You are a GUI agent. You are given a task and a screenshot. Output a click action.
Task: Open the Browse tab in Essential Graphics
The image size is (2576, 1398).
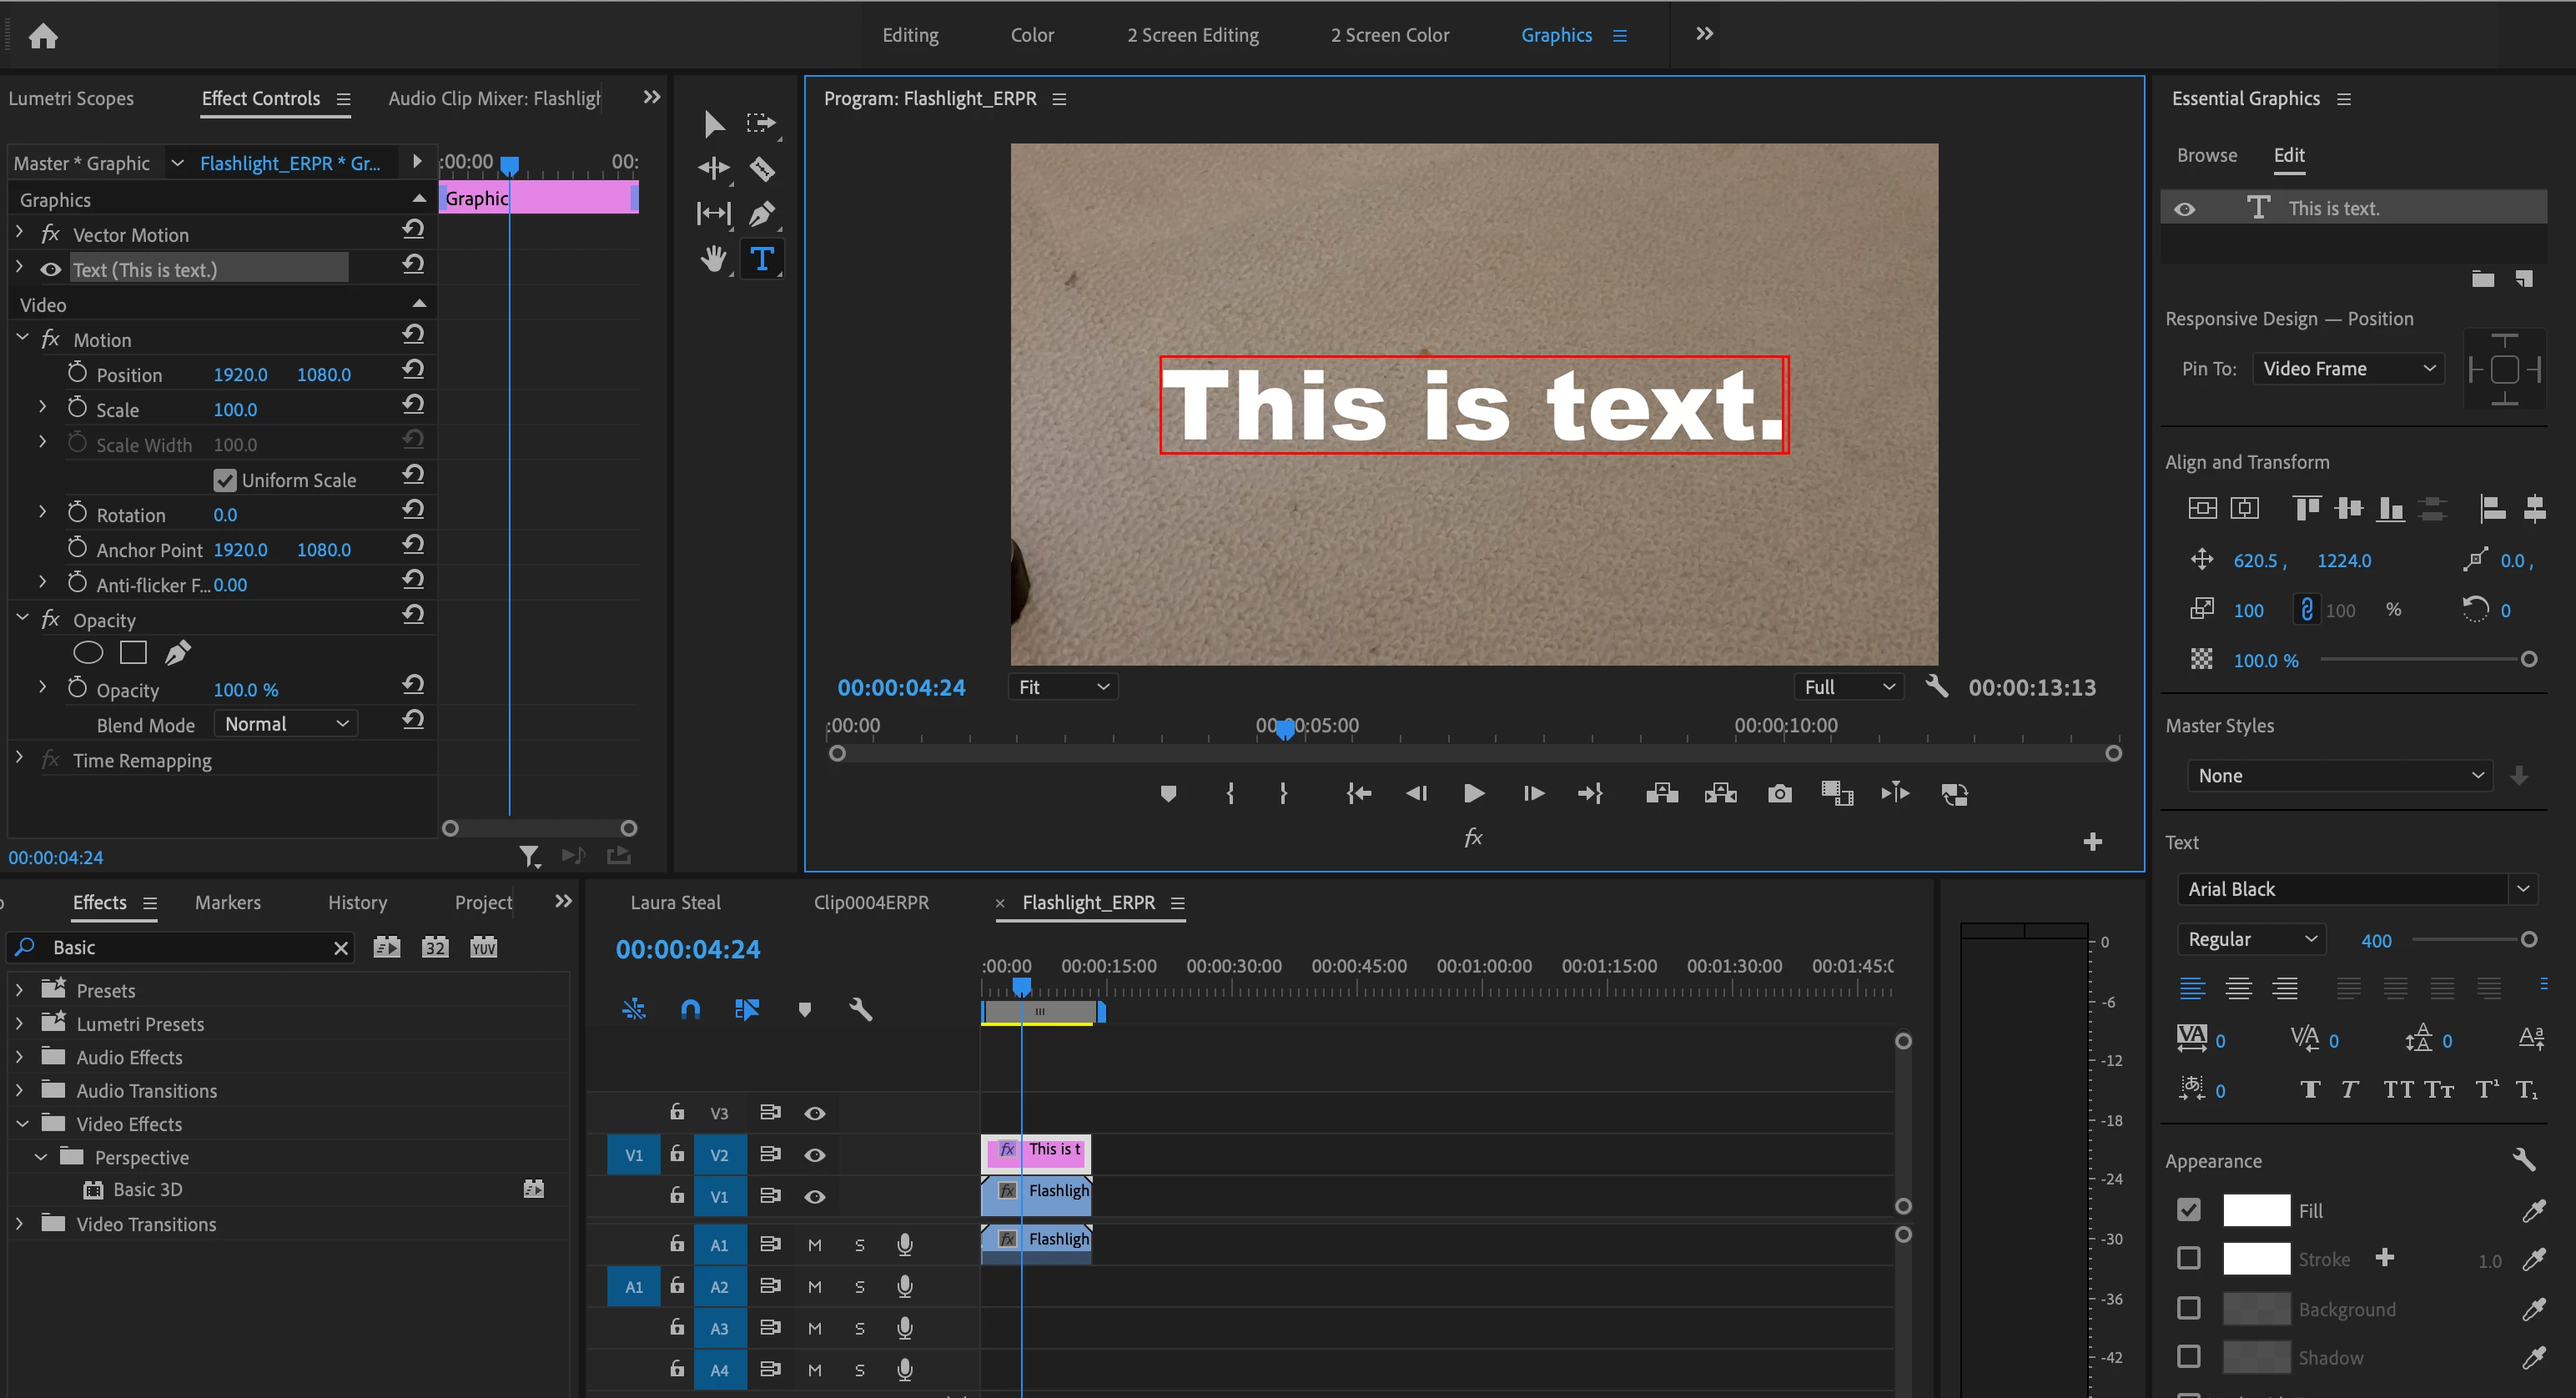click(2207, 155)
